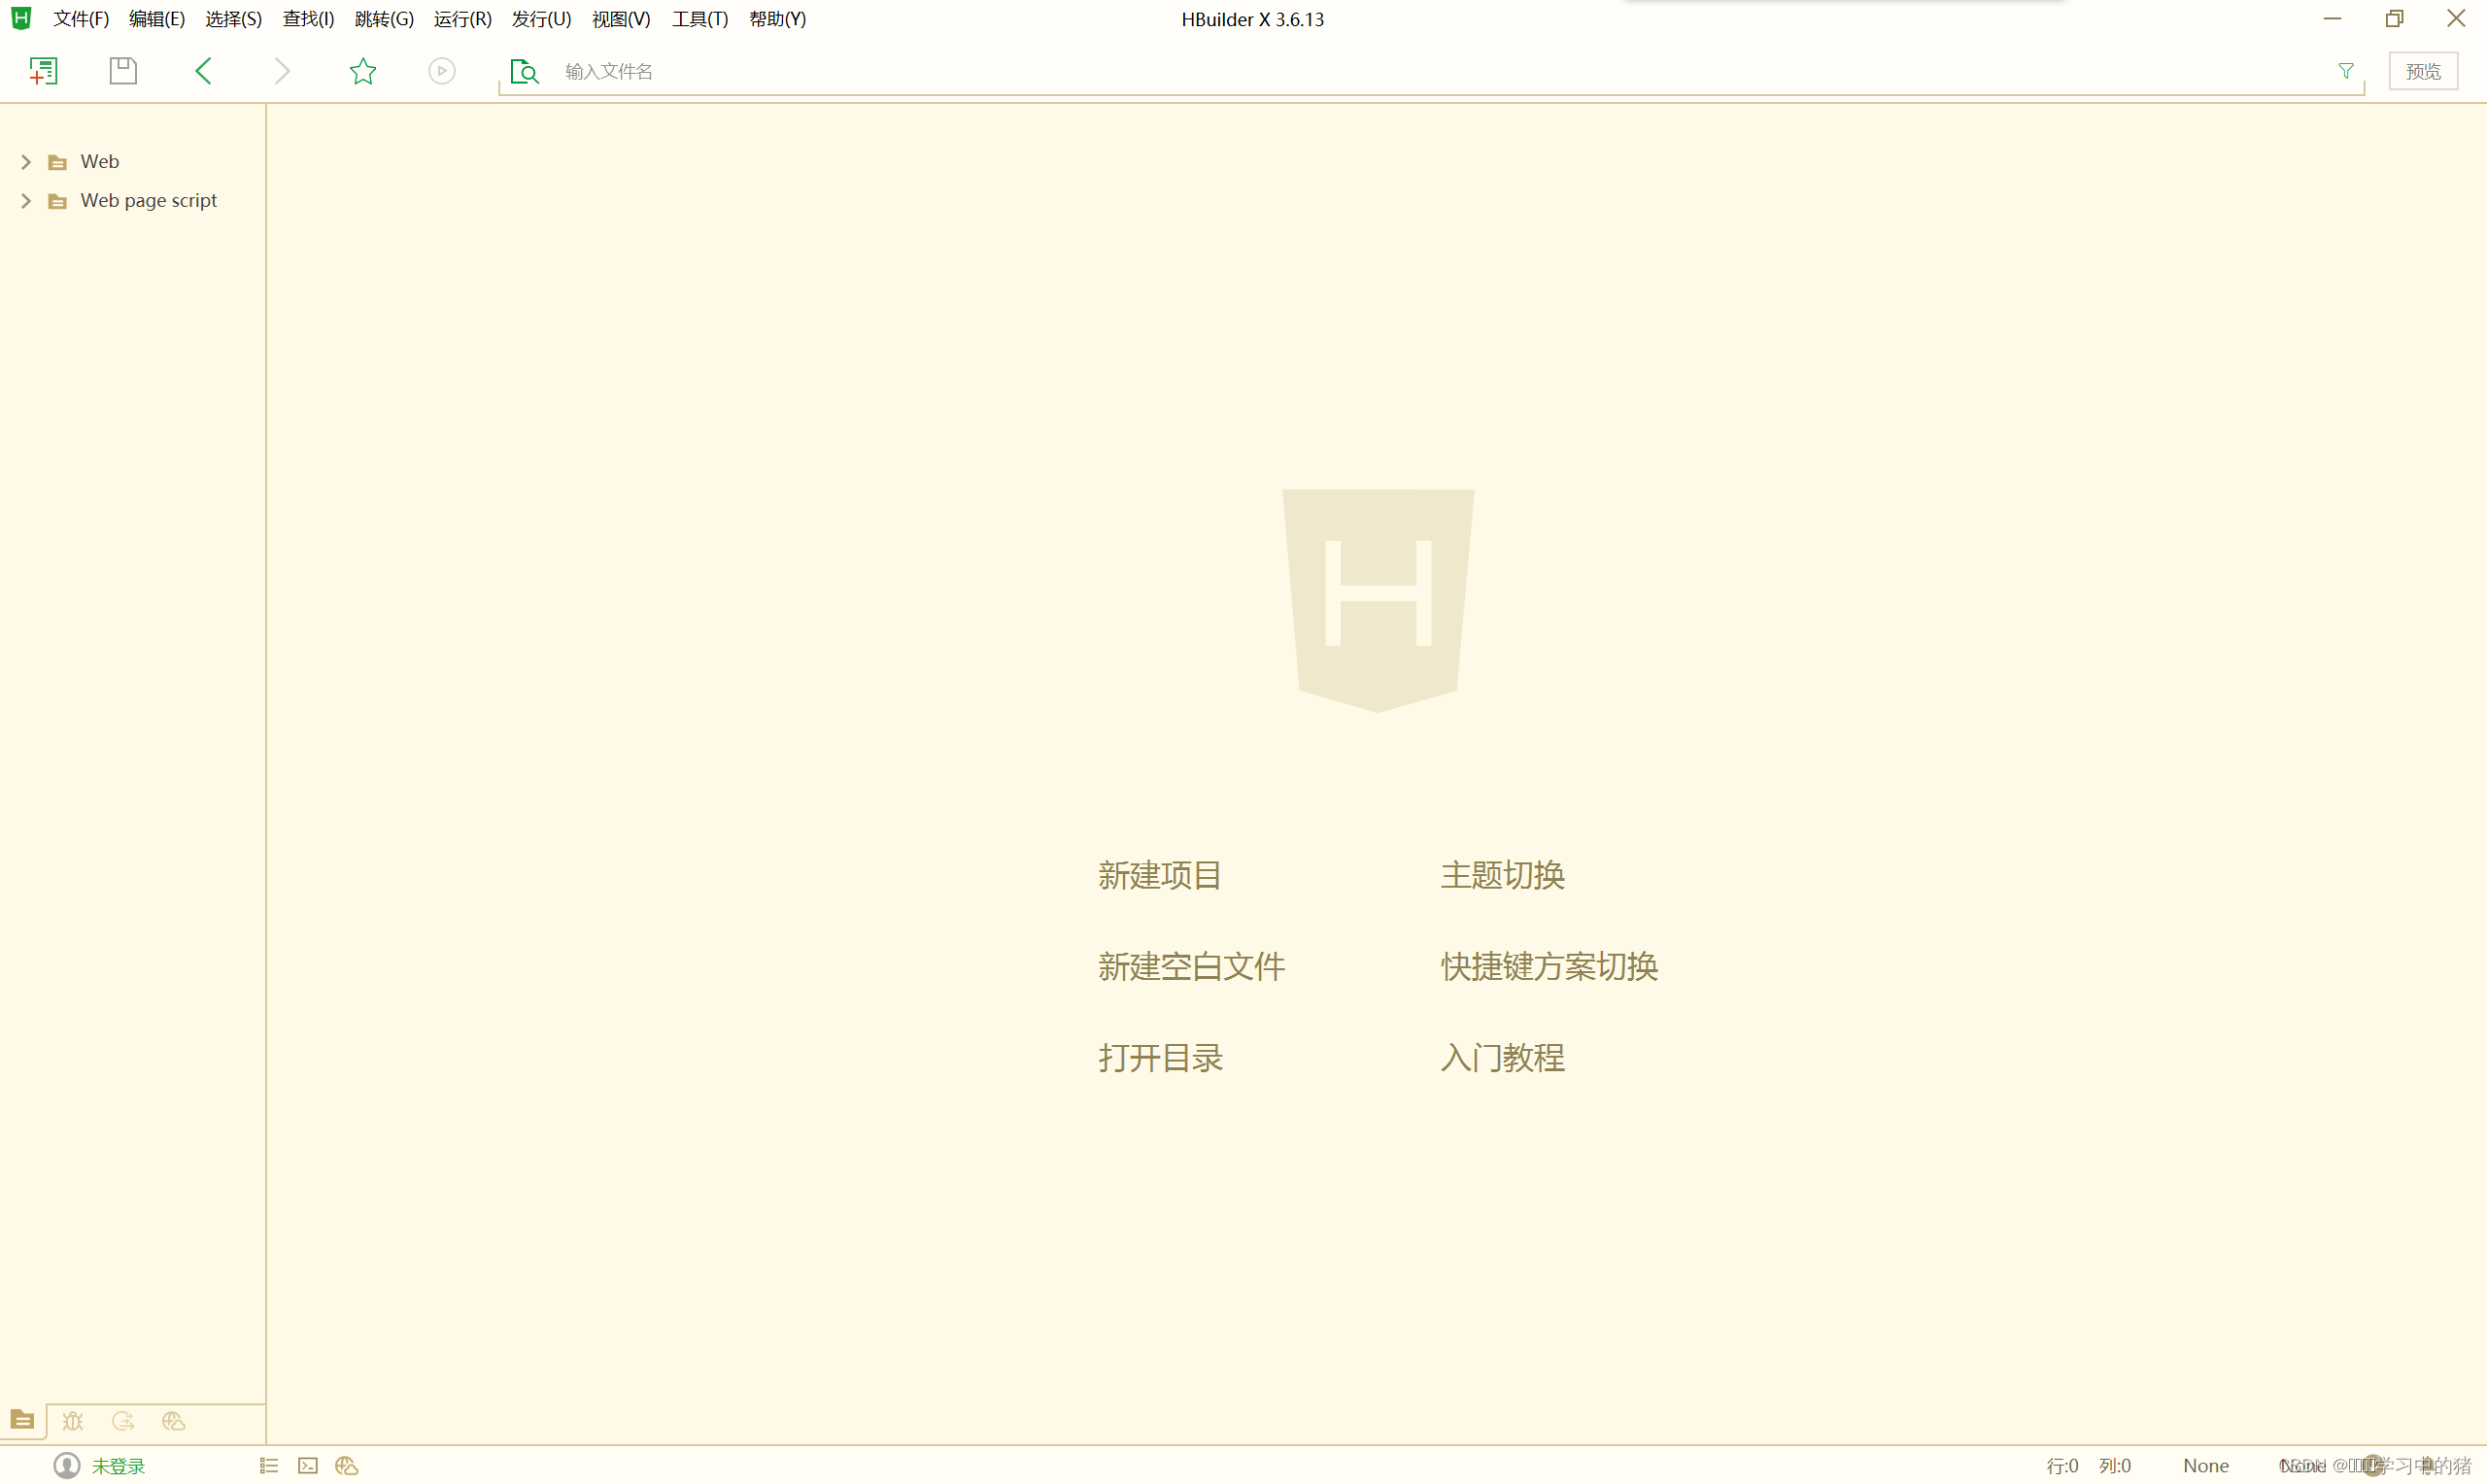This screenshot has width=2487, height=1484.
Task: Click the bookmark star icon
Action: pos(362,71)
